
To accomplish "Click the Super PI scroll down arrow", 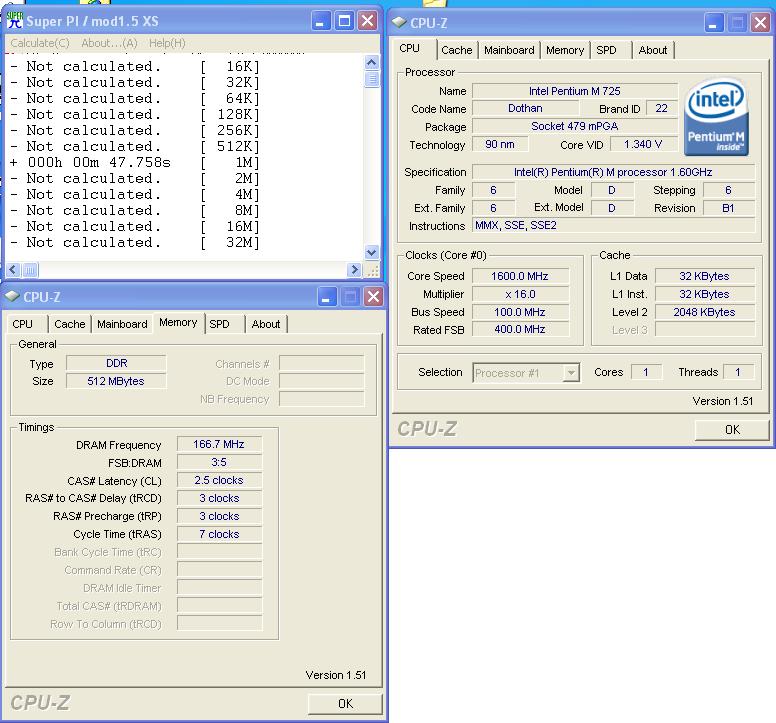I will click(372, 252).
